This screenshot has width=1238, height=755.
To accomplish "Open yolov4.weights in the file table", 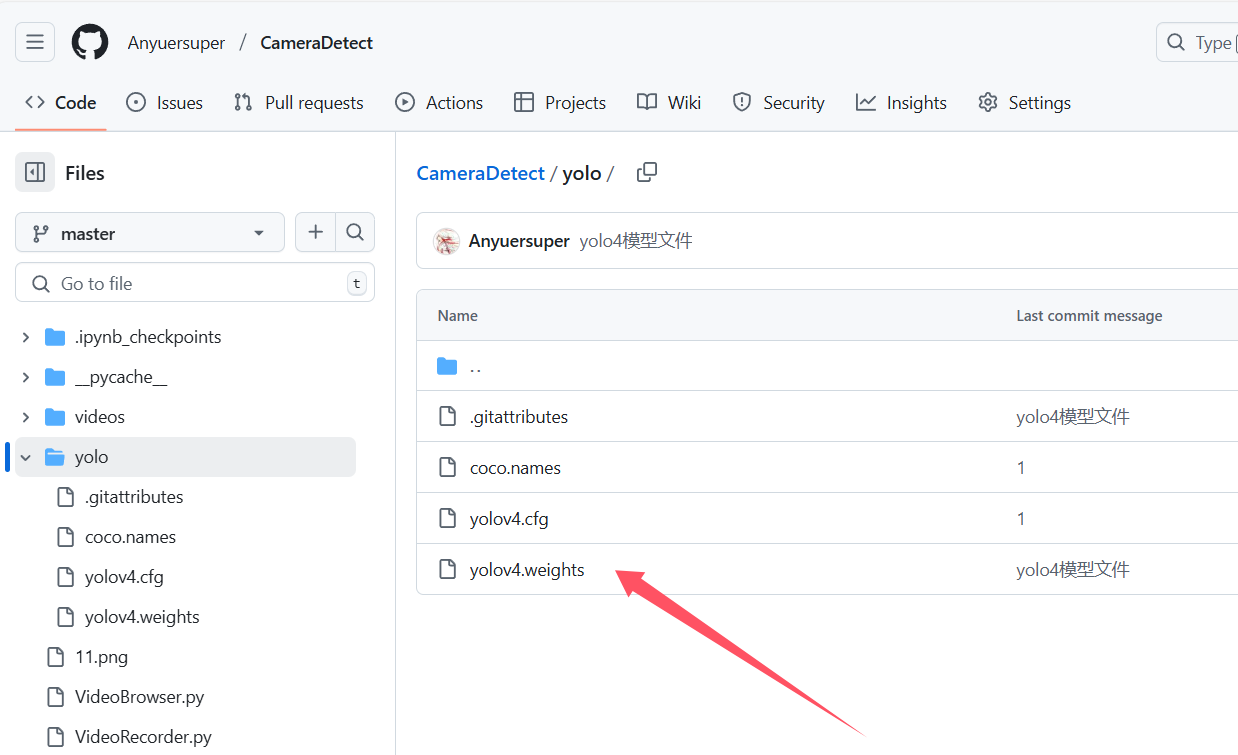I will pyautogui.click(x=527, y=570).
